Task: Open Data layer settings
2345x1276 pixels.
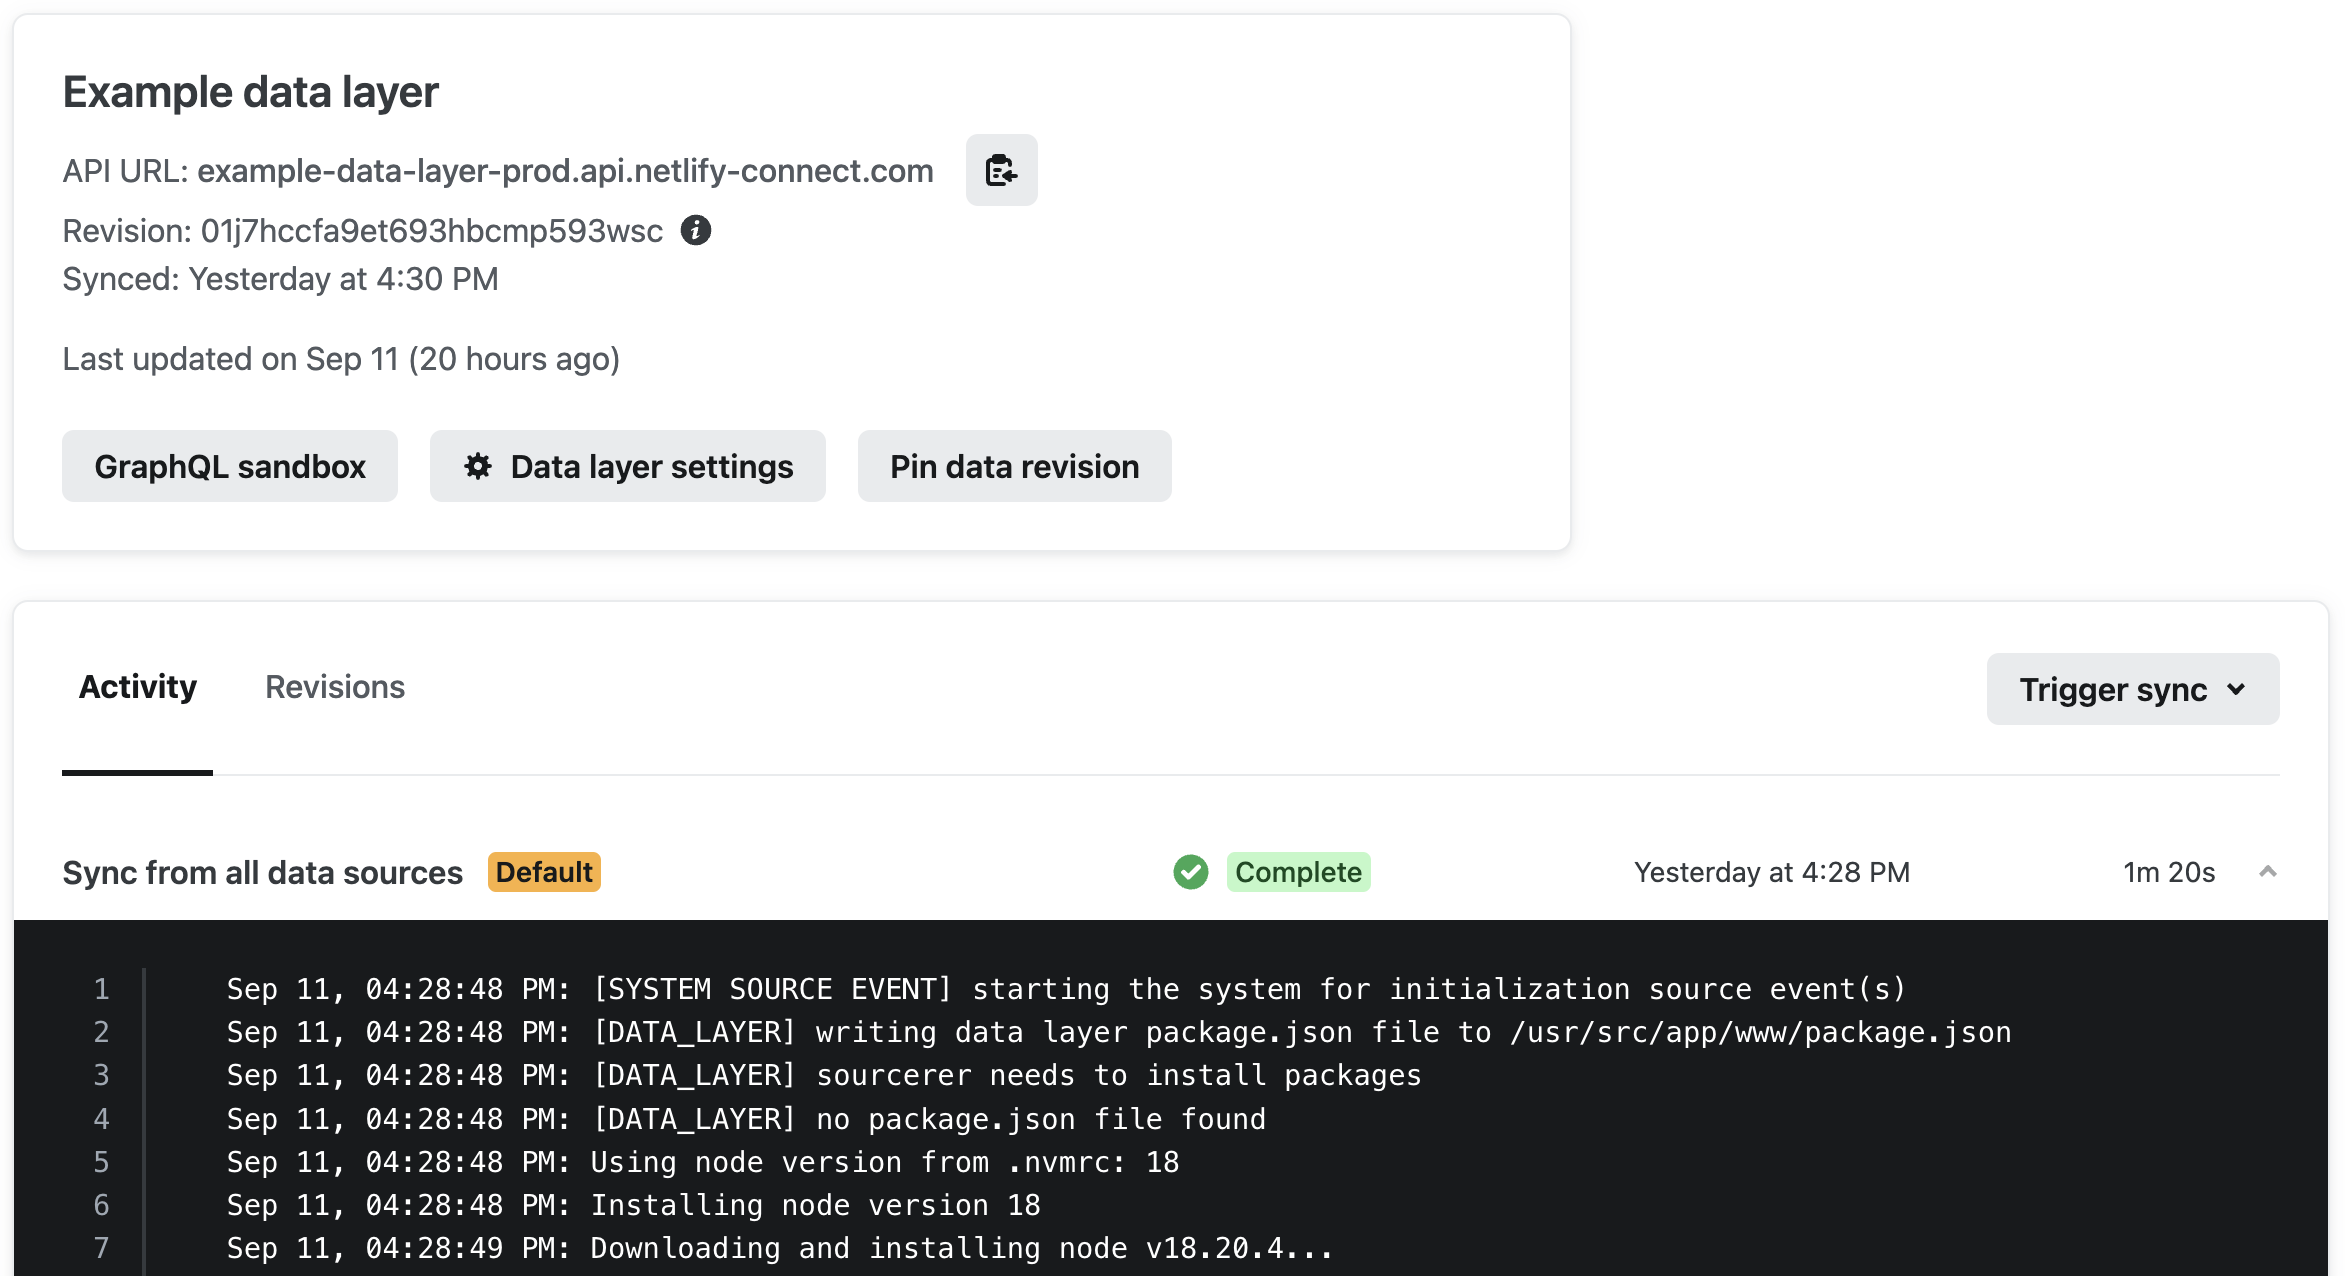Action: [x=628, y=466]
